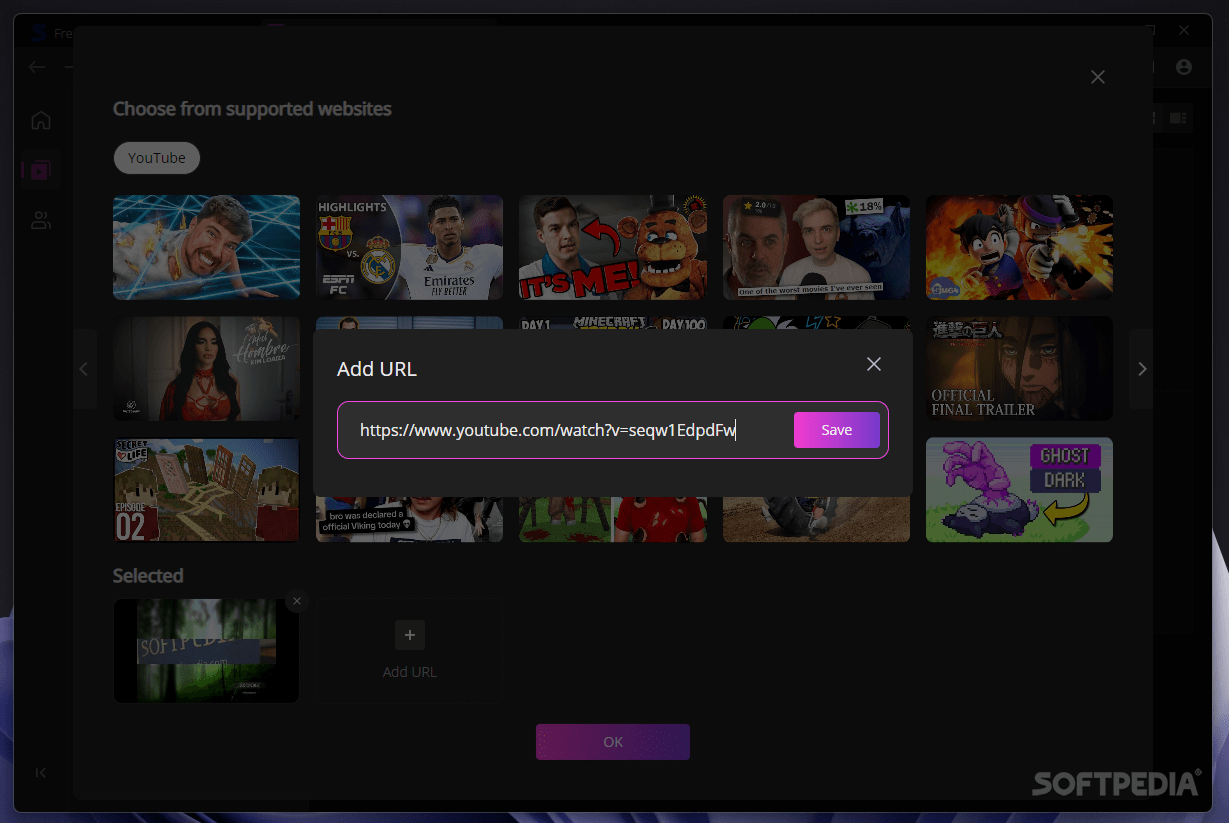The width and height of the screenshot is (1229, 823).
Task: Select the selected Softpedia video thumbnail
Action: point(206,650)
